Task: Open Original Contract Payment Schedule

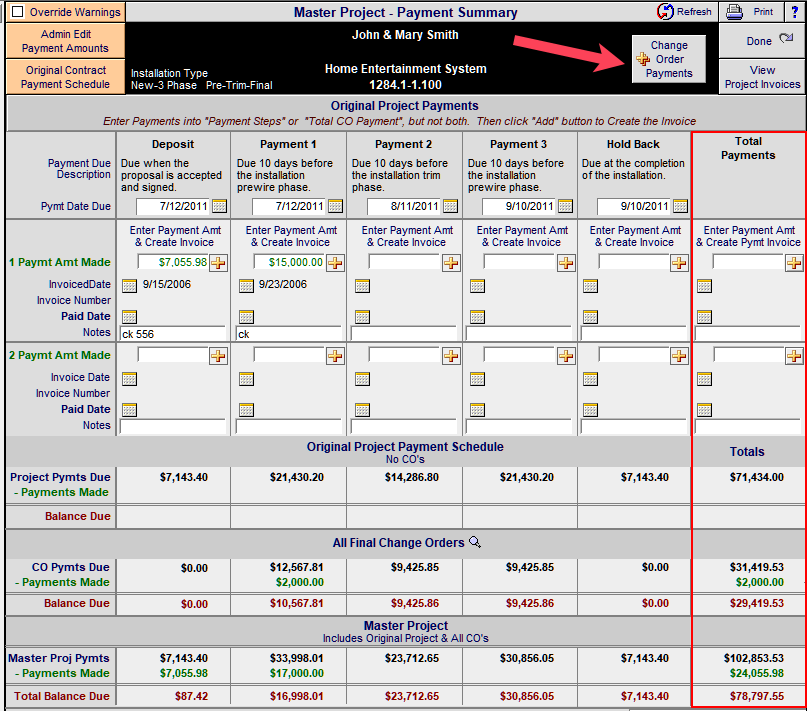Action: [x=65, y=77]
